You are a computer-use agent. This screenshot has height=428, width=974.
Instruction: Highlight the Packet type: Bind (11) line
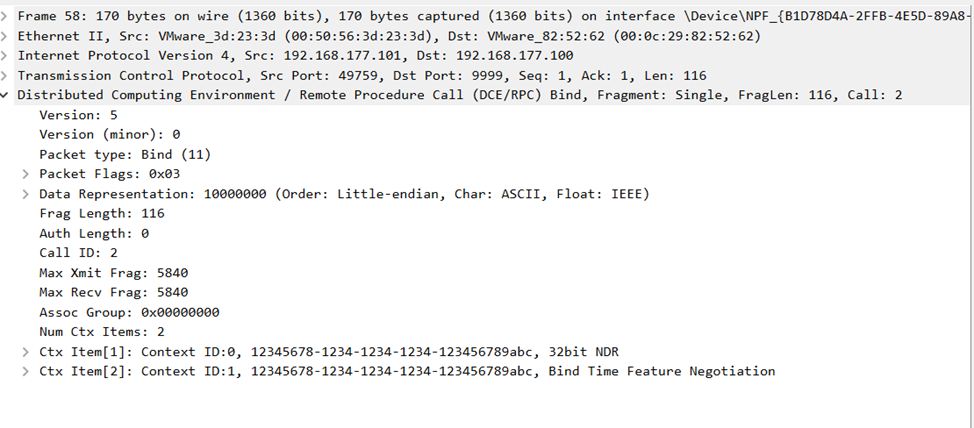(x=125, y=154)
